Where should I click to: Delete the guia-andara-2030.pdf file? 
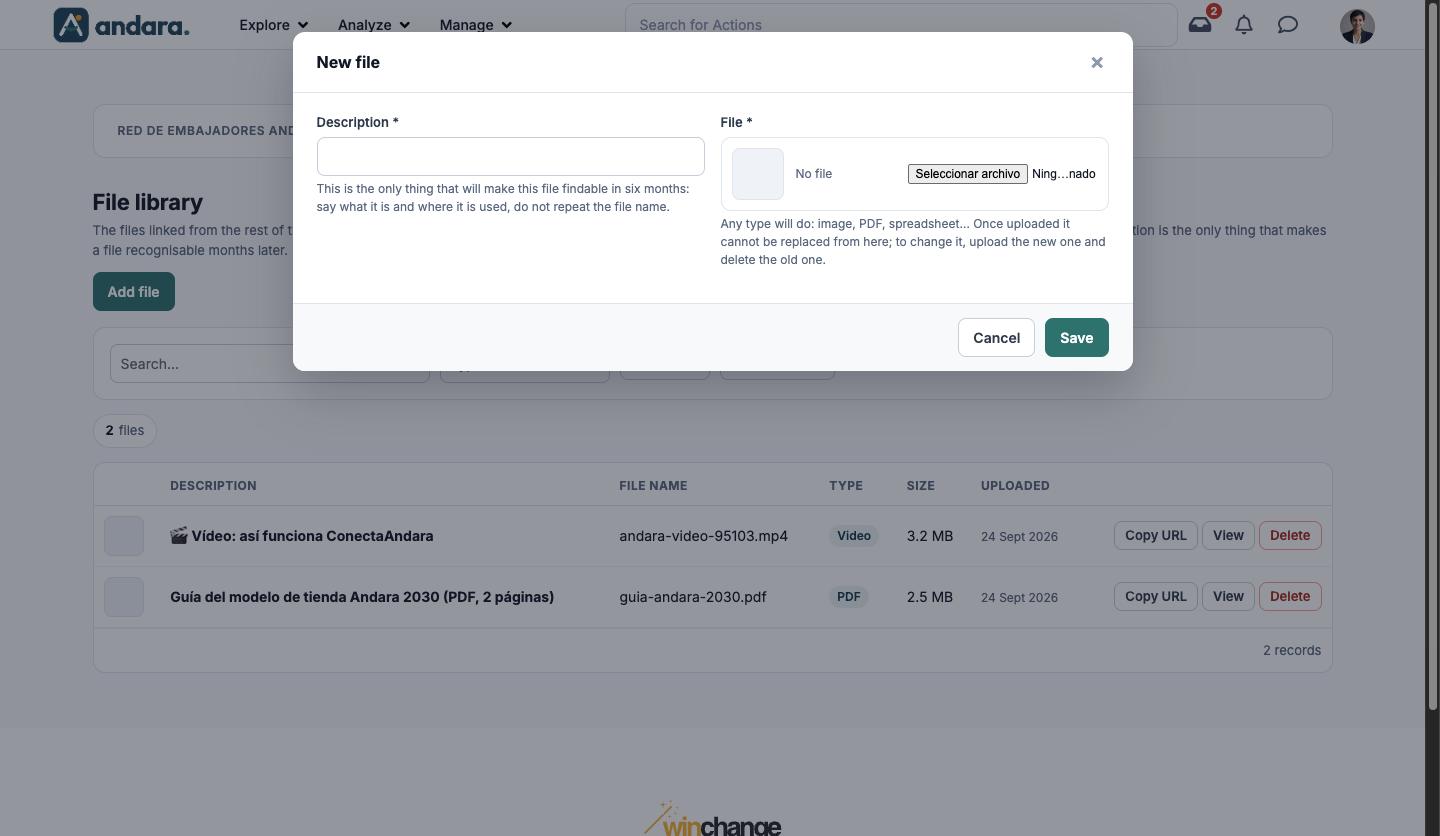coord(1290,597)
